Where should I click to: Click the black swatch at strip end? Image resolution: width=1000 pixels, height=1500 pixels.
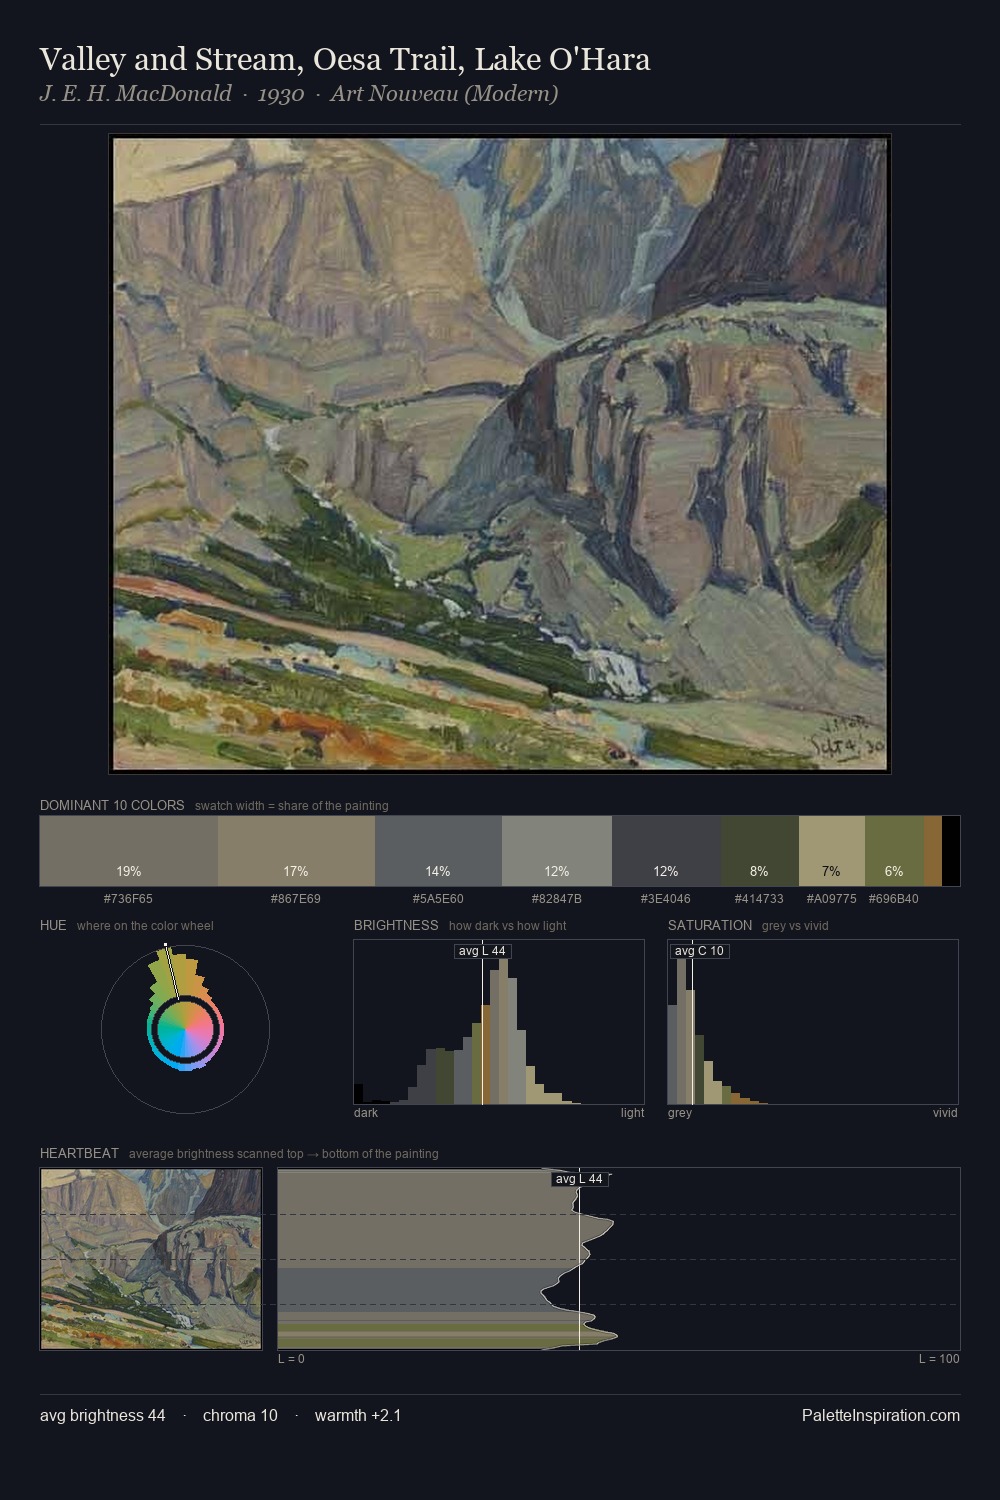click(951, 851)
